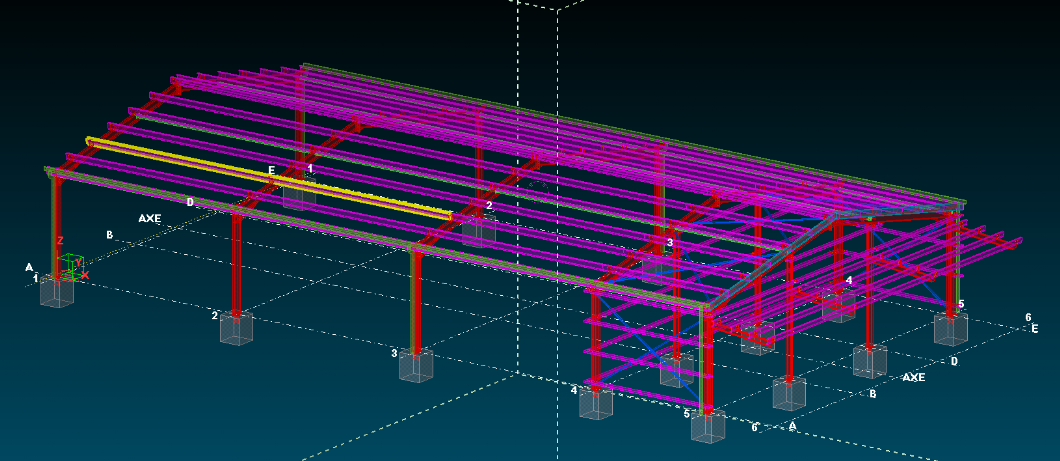Select the footing at front grid 2

(236, 327)
